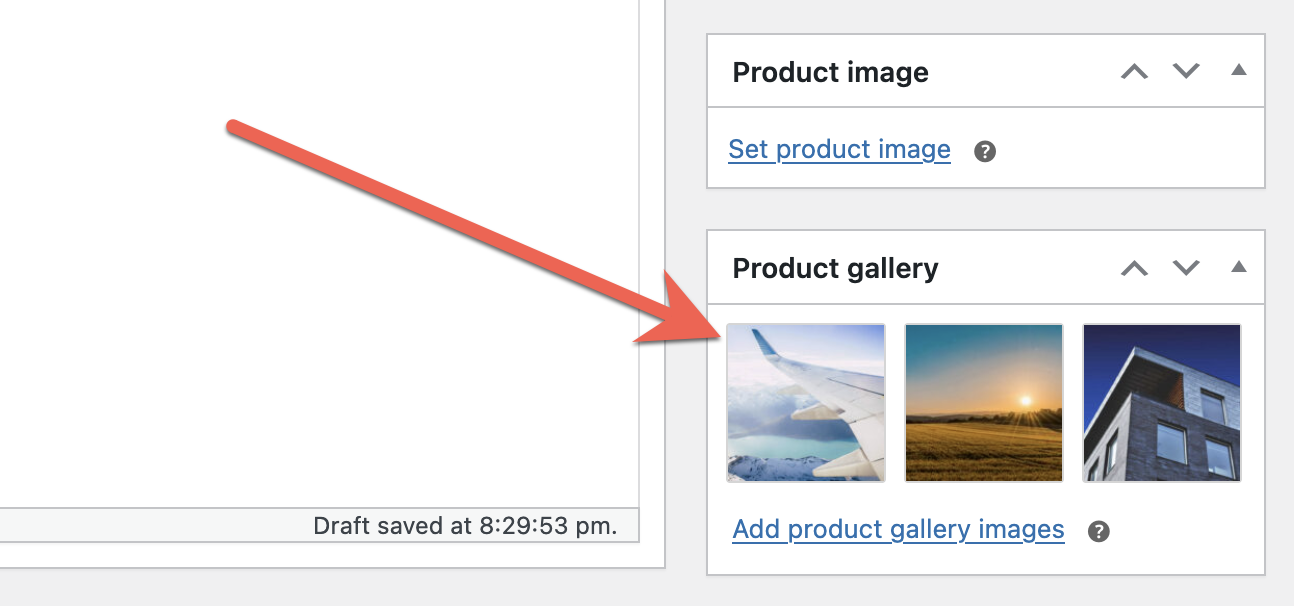
Task: Open help tip beside Add product gallery images
Action: pyautogui.click(x=1099, y=531)
